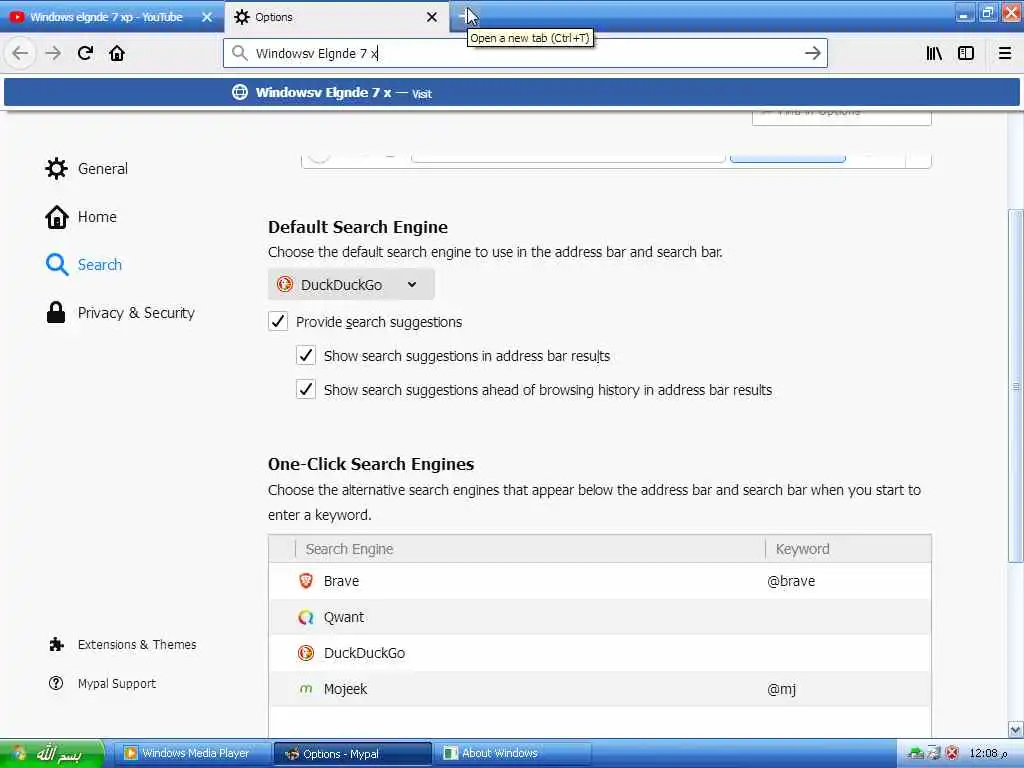Click the Search magnifier icon in sidebar
Image resolution: width=1024 pixels, height=768 pixels.
[x=57, y=264]
